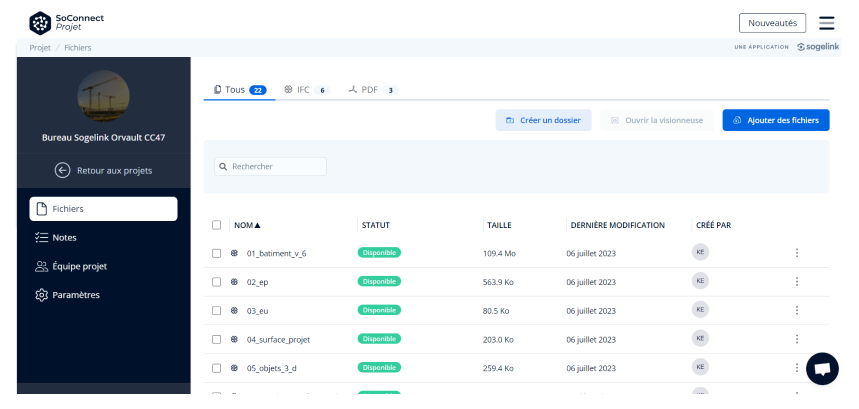
Task: Check the box for 02_ep
Action: coord(216,281)
